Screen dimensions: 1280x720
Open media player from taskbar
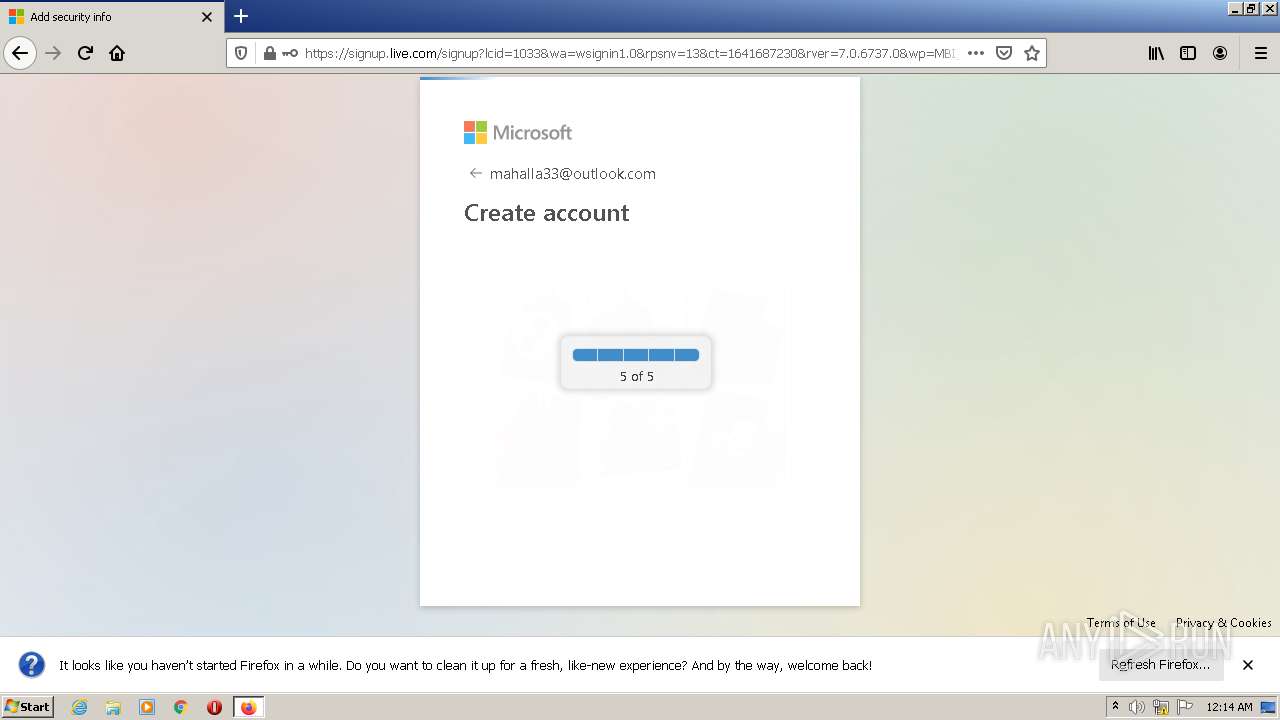(147, 706)
